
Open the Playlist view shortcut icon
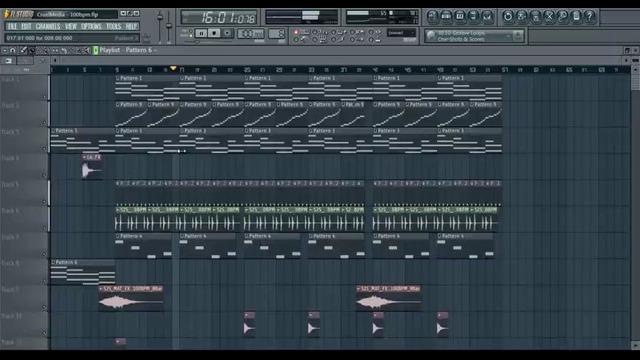point(433,16)
